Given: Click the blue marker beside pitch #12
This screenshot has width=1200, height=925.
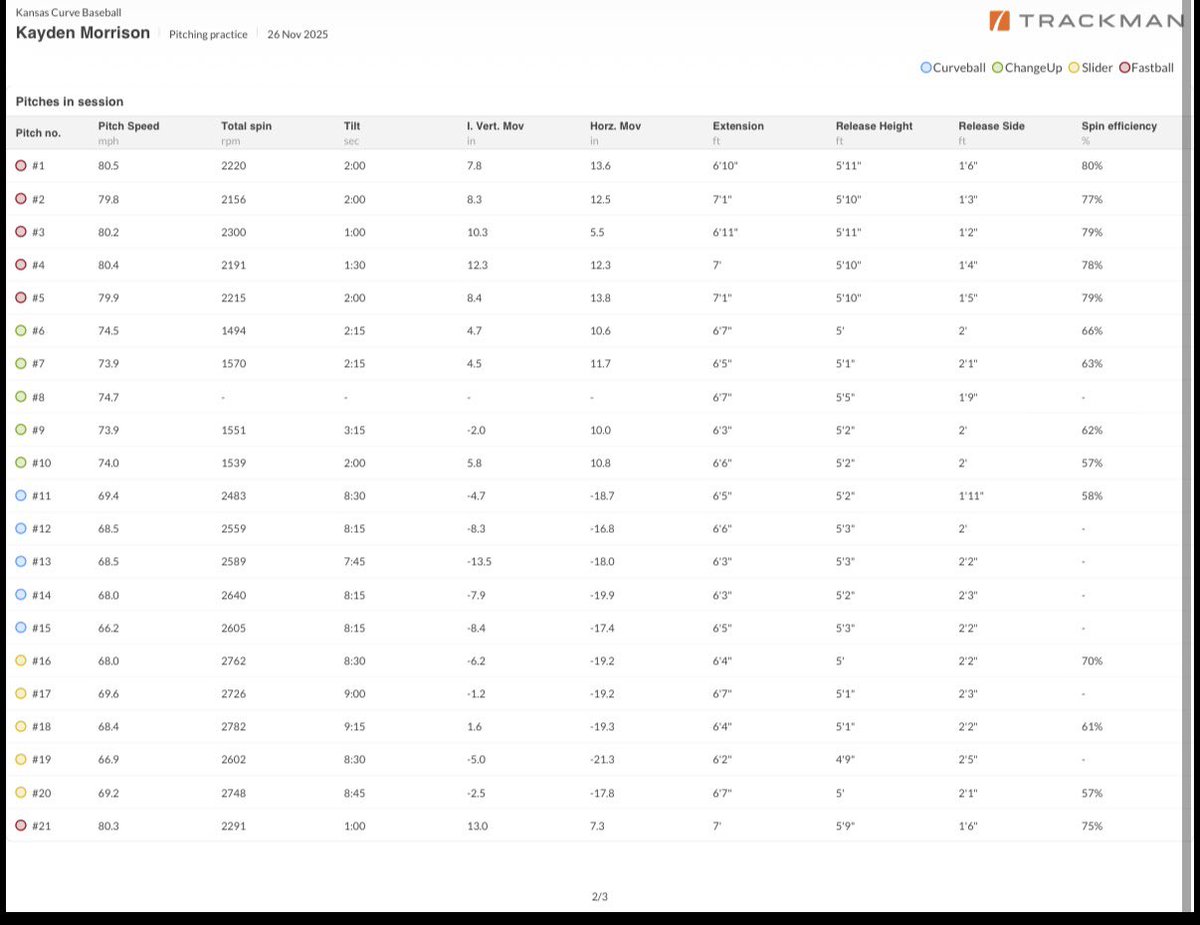Looking at the screenshot, I should click(21, 529).
